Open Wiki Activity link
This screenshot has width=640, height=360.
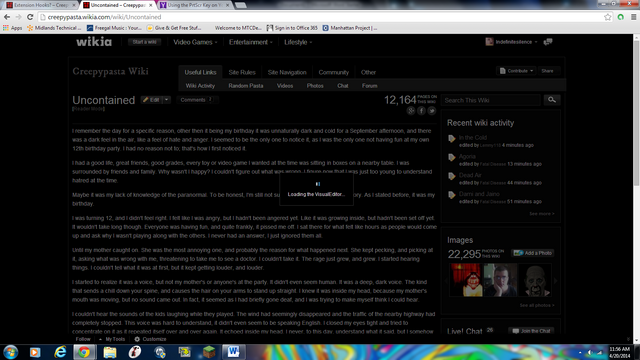point(200,86)
